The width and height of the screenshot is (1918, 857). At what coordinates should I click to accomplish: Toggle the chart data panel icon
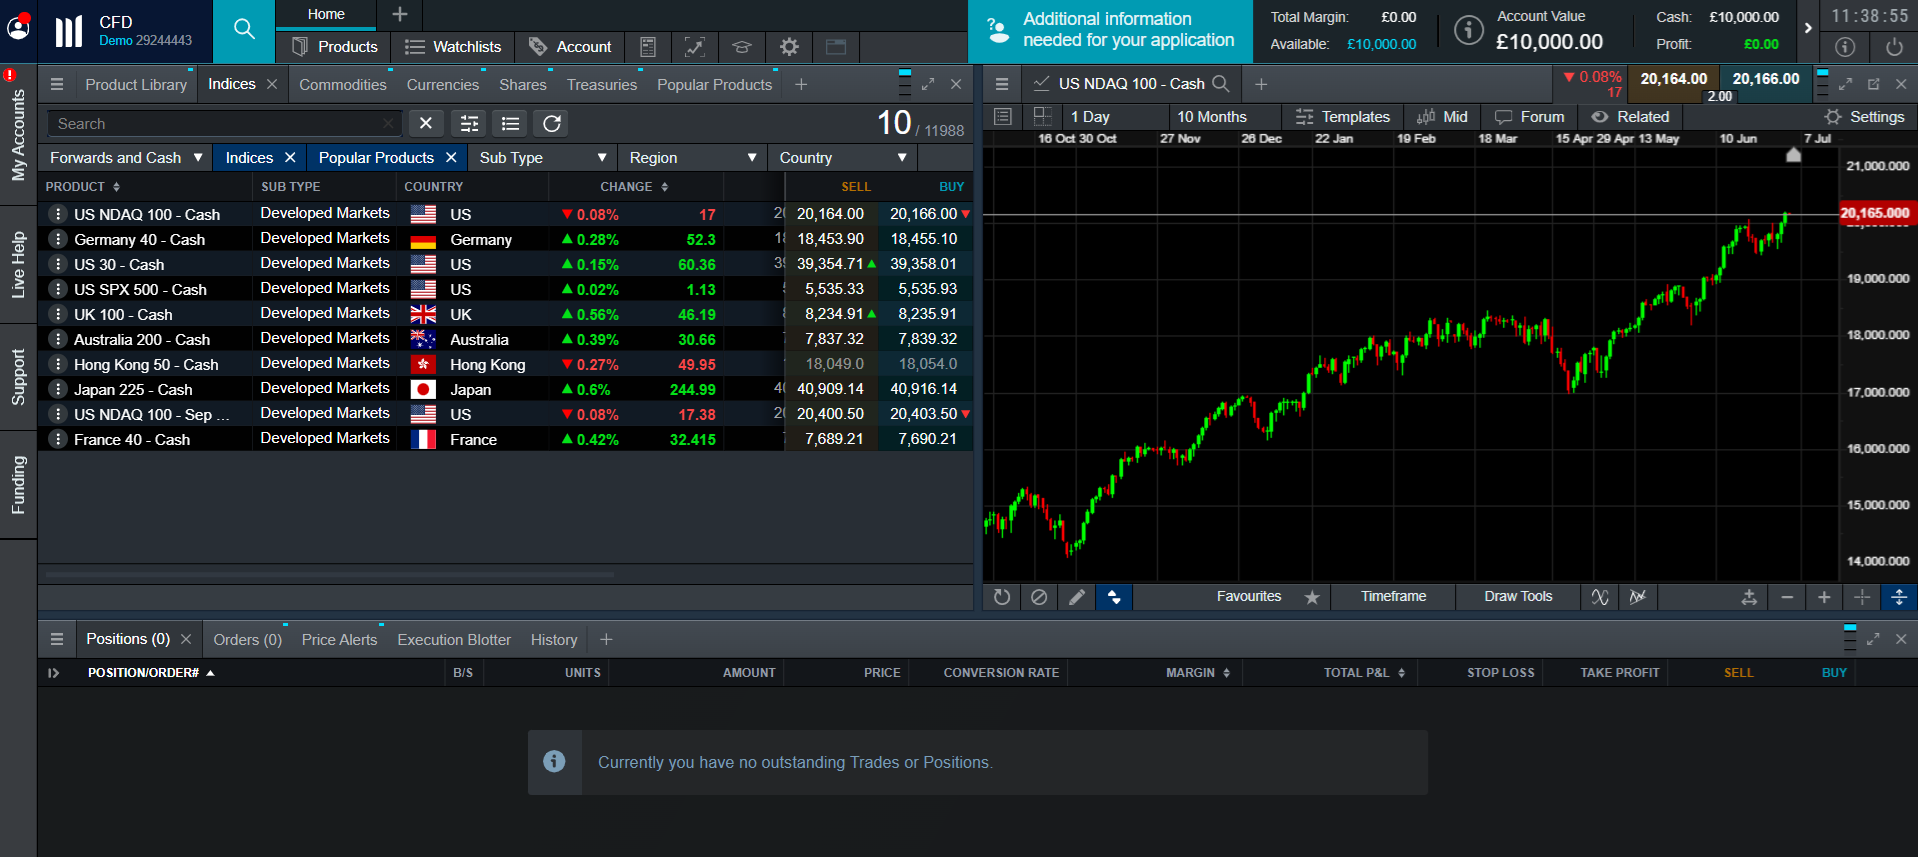coord(1003,116)
